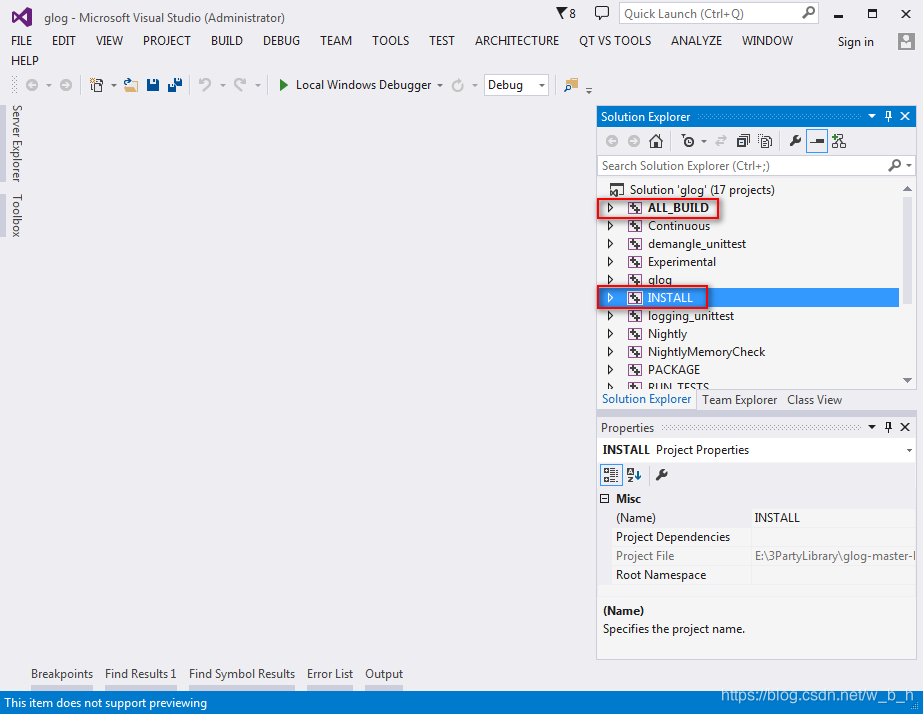Click the Show All Files icon
The height and width of the screenshot is (714, 923).
[765, 141]
